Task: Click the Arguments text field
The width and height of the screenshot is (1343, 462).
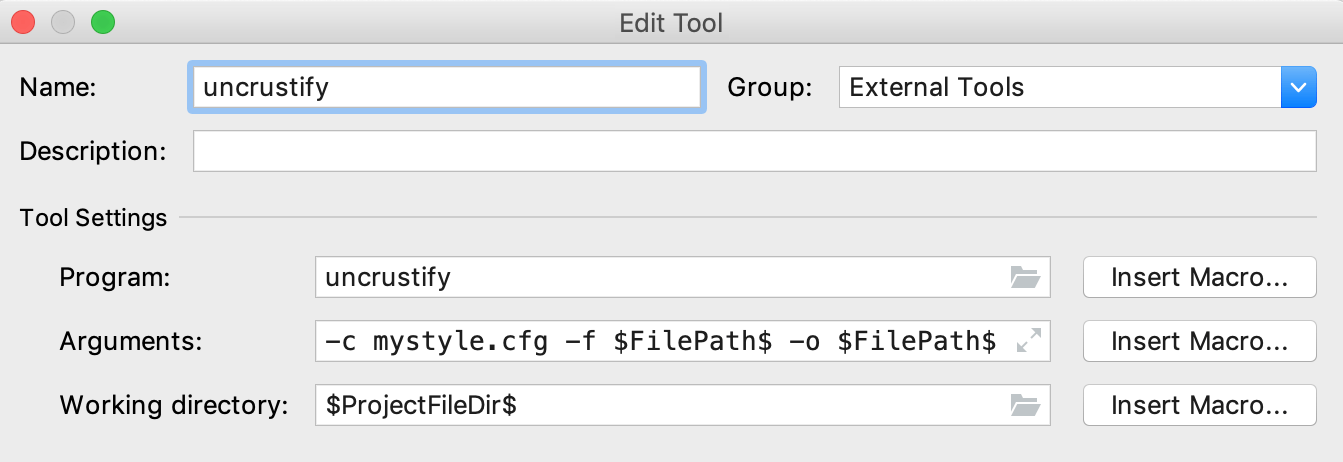Action: (660, 342)
